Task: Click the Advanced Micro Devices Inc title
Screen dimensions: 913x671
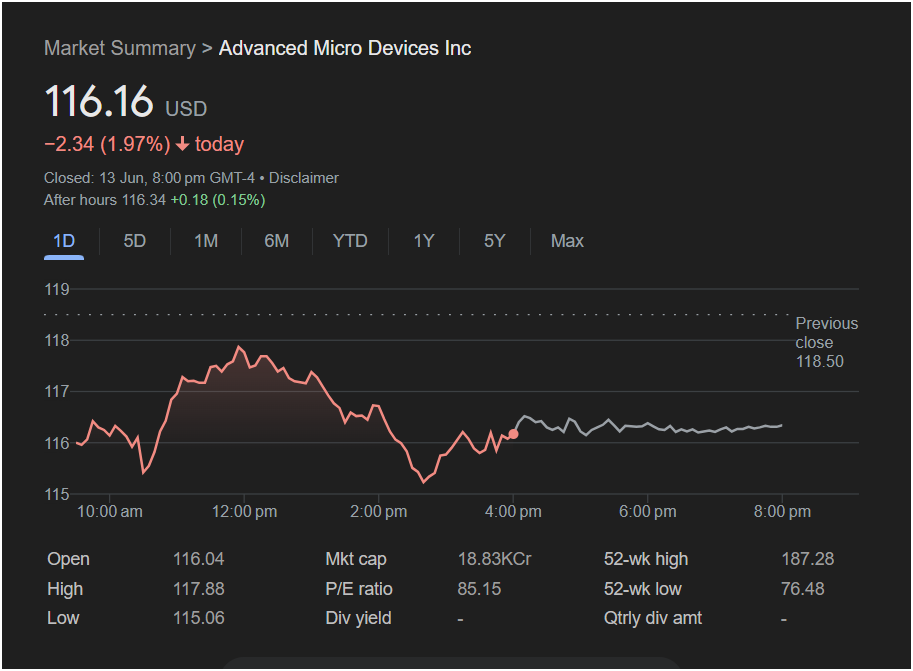Action: click(345, 48)
